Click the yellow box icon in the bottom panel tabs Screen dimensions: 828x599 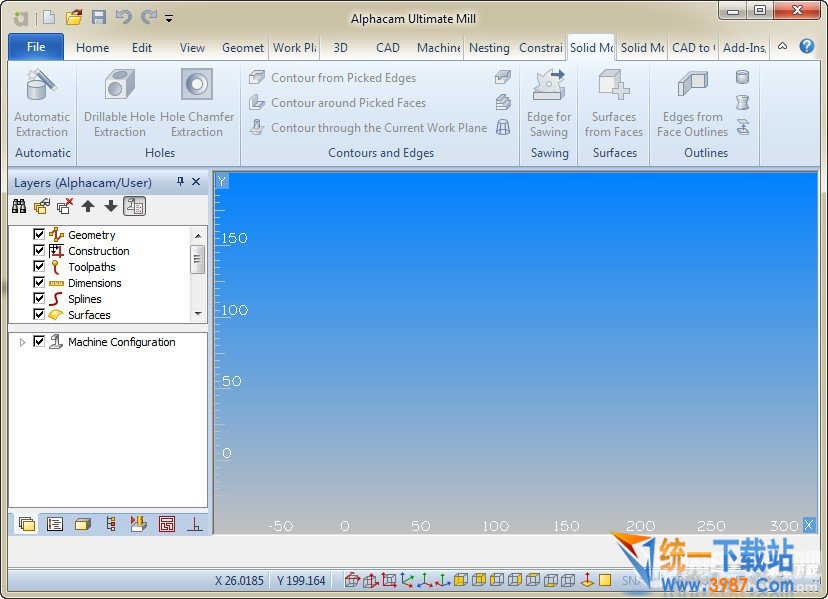(83, 524)
